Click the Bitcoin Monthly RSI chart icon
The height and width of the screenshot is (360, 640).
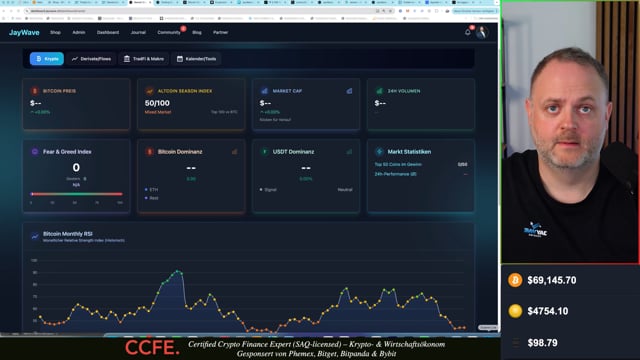[x=35, y=236]
